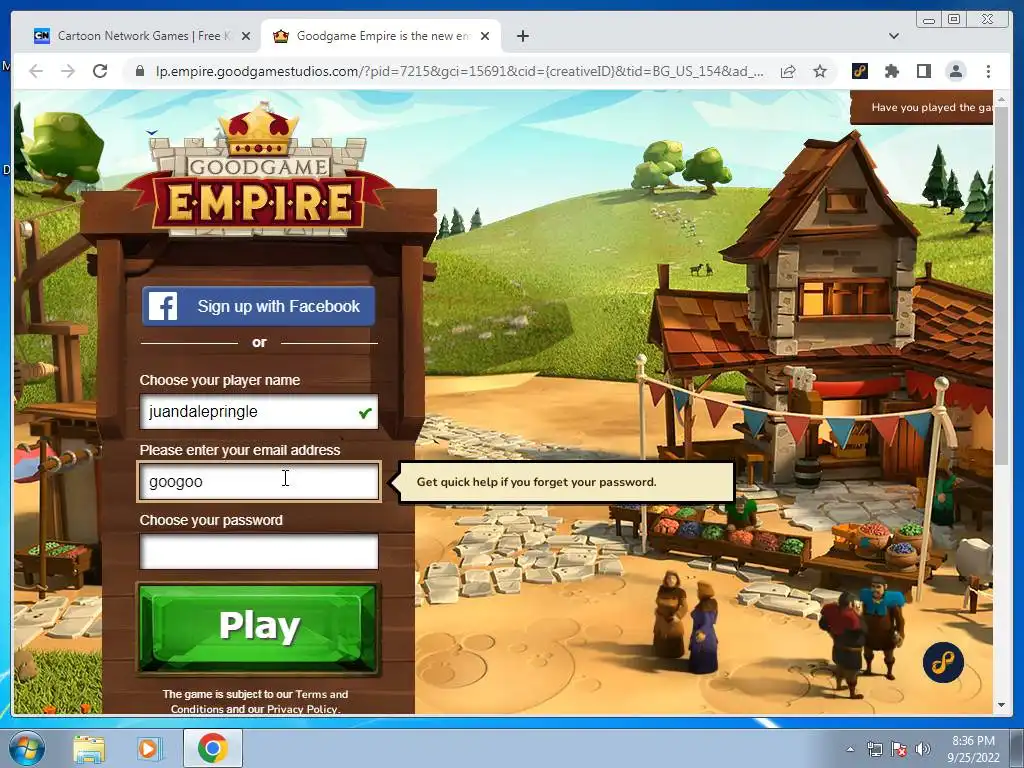Screen dimensions: 1024x768
Task: Open the Extensions puzzle menu
Action: click(891, 71)
